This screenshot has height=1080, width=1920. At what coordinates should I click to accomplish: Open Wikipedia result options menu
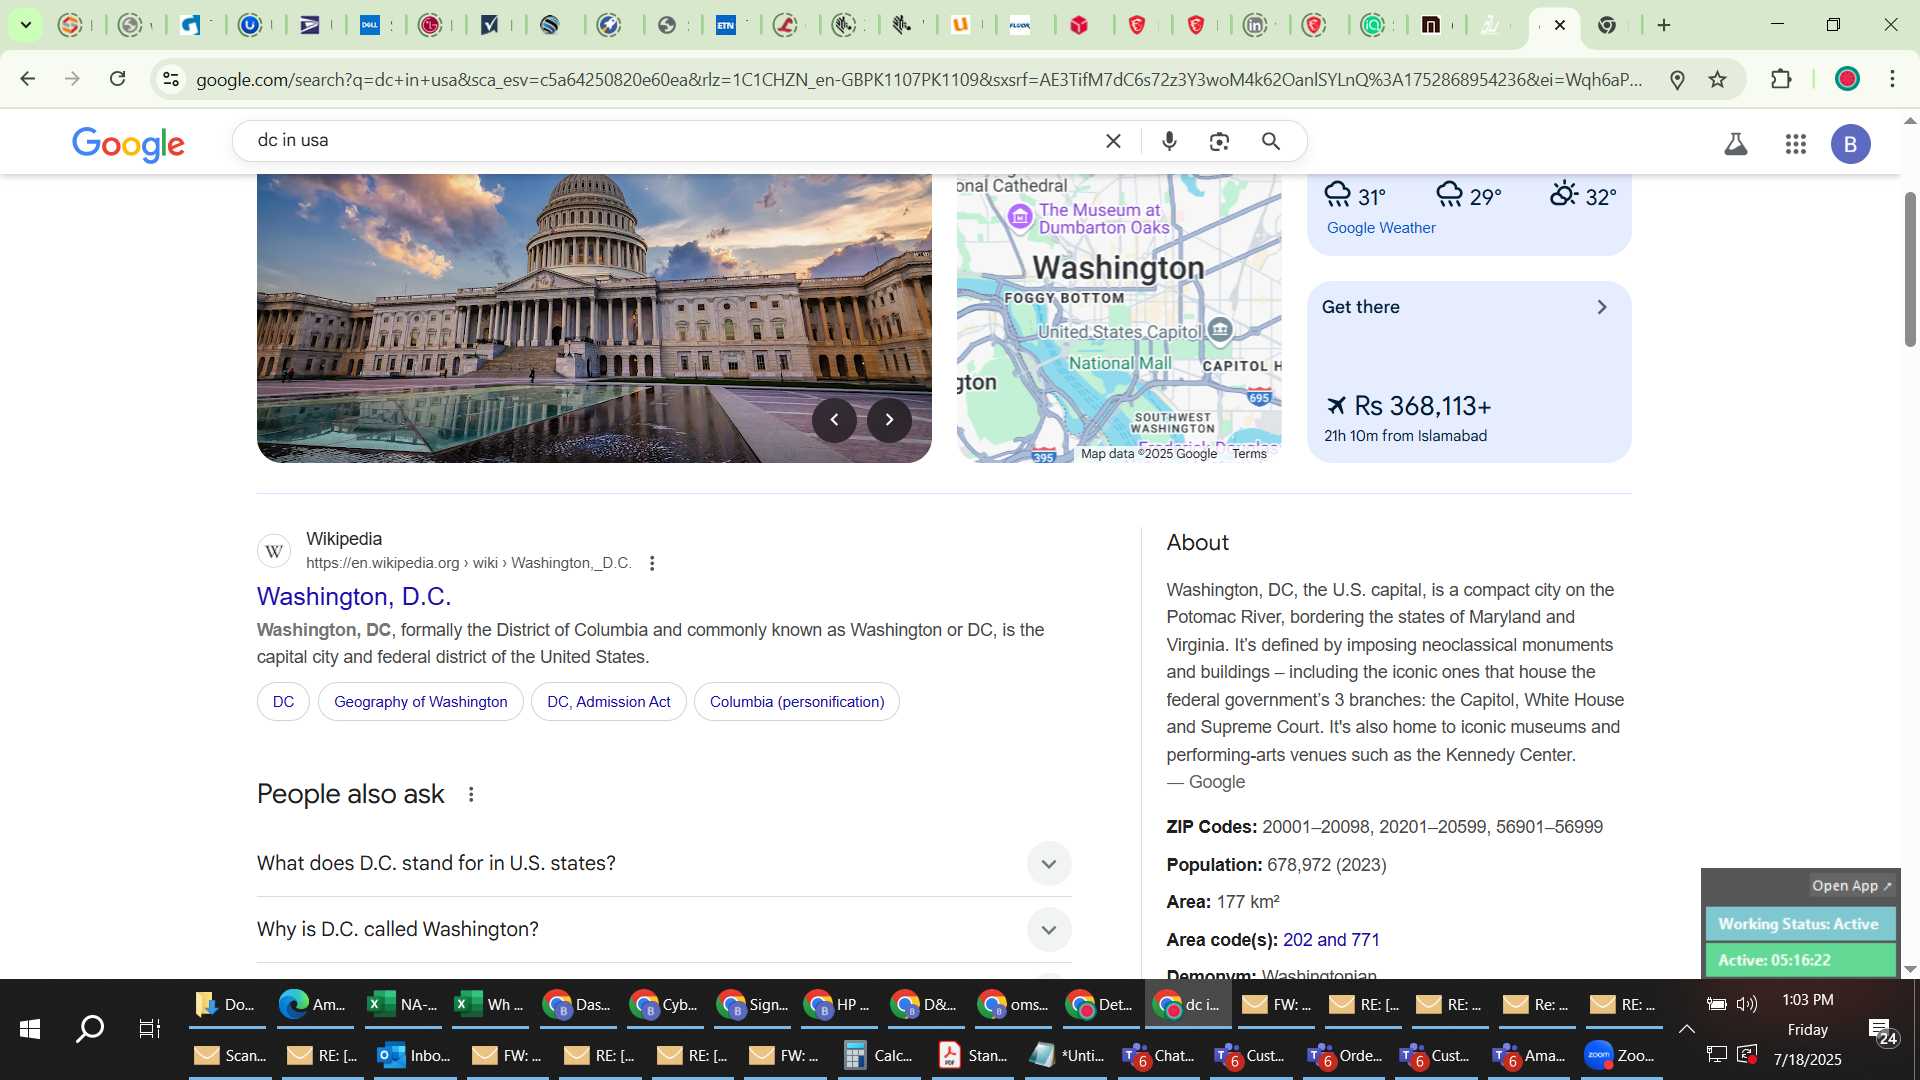point(652,564)
